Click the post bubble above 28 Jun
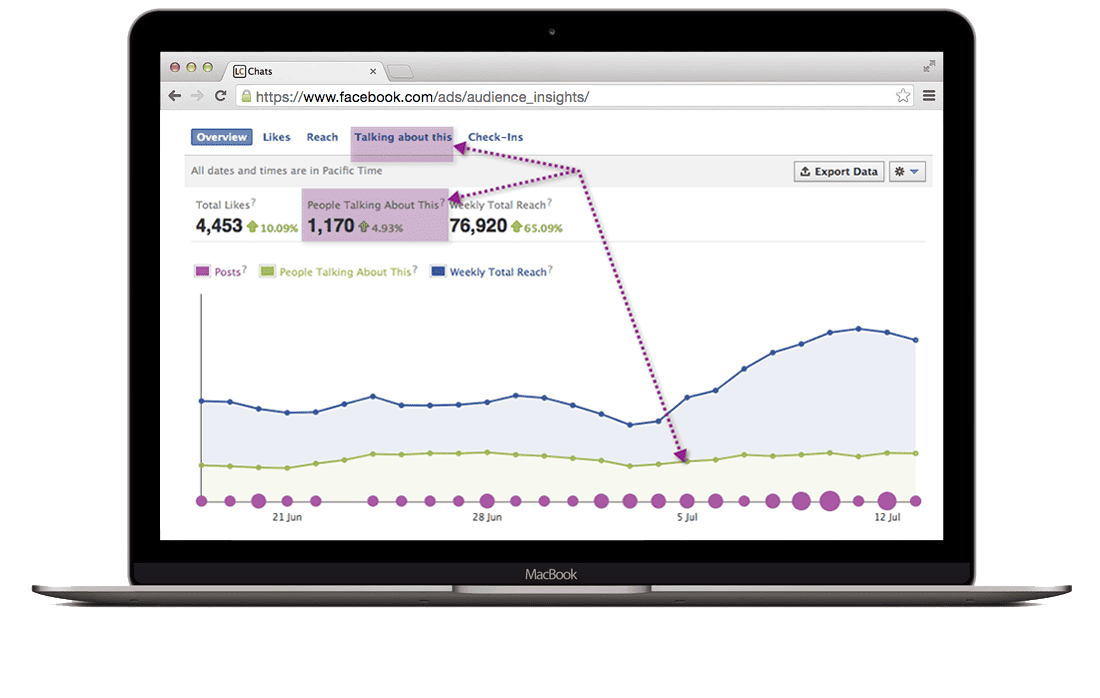 click(487, 501)
